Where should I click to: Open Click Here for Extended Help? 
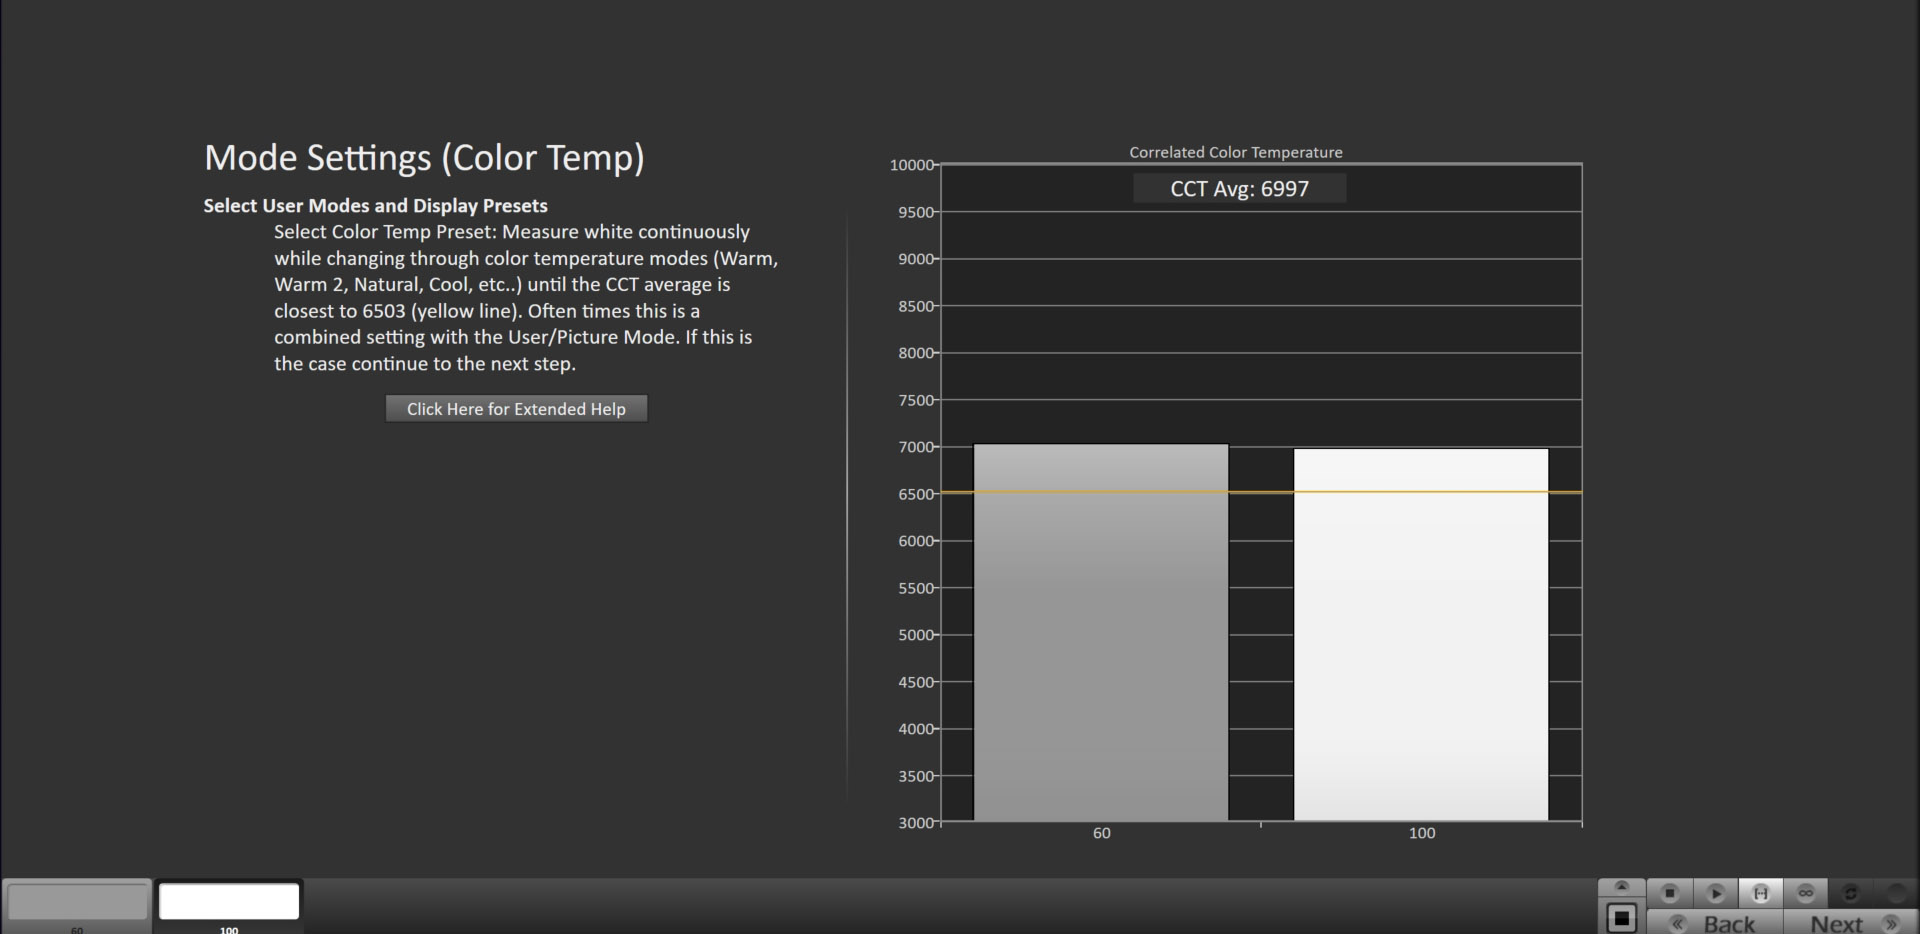click(516, 408)
